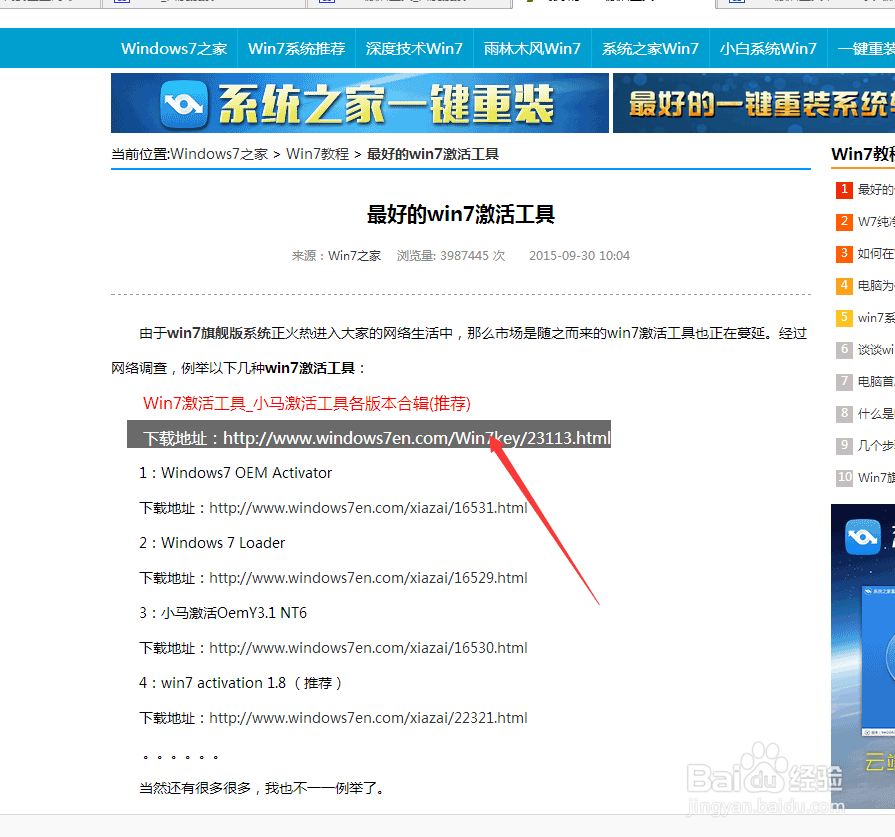Image resolution: width=895 pixels, height=837 pixels.
Task: Click the date 2015-09-30 10:04
Action: click(579, 256)
